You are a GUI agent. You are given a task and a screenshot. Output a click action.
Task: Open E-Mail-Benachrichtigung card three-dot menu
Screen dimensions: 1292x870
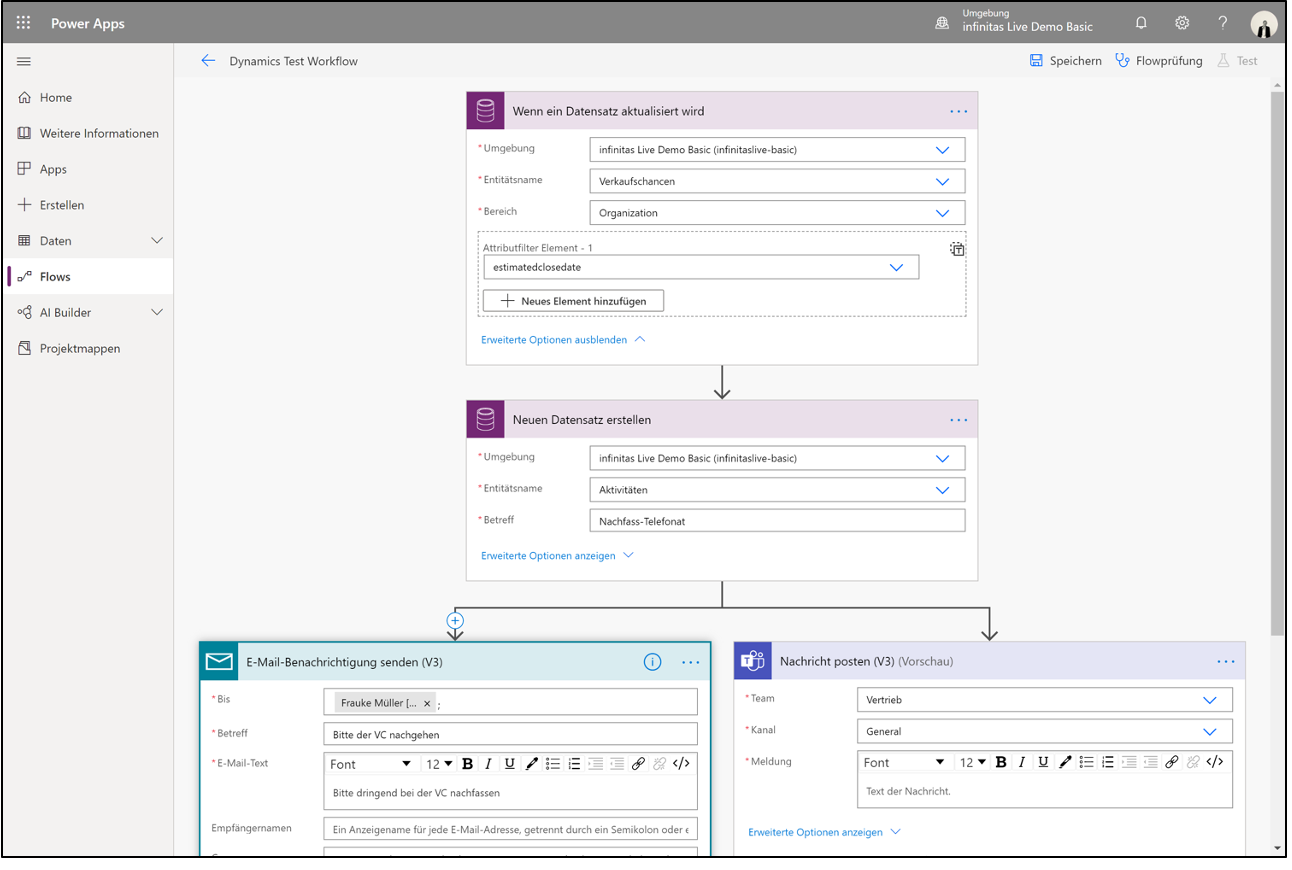(691, 662)
